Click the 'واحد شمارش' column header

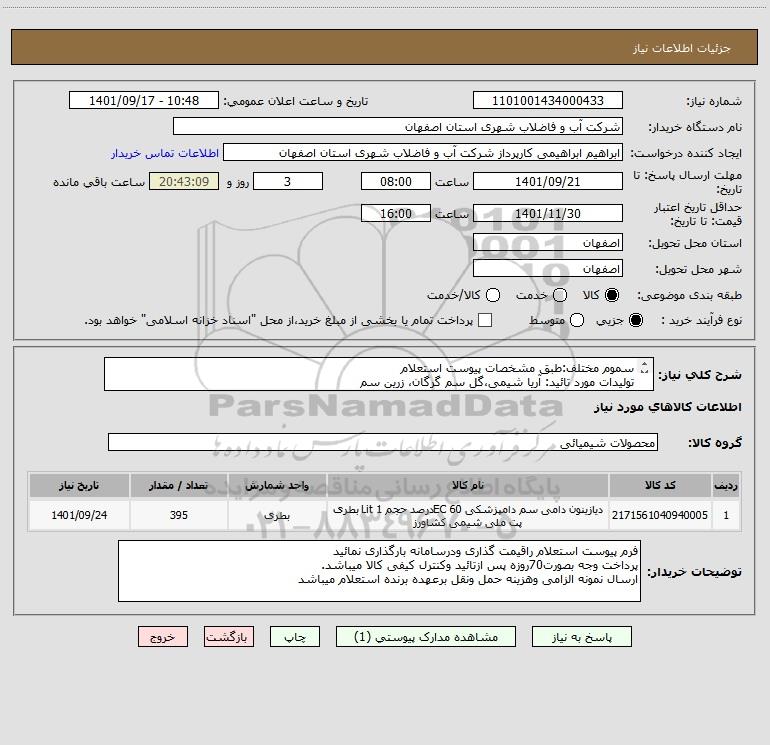coord(277,485)
